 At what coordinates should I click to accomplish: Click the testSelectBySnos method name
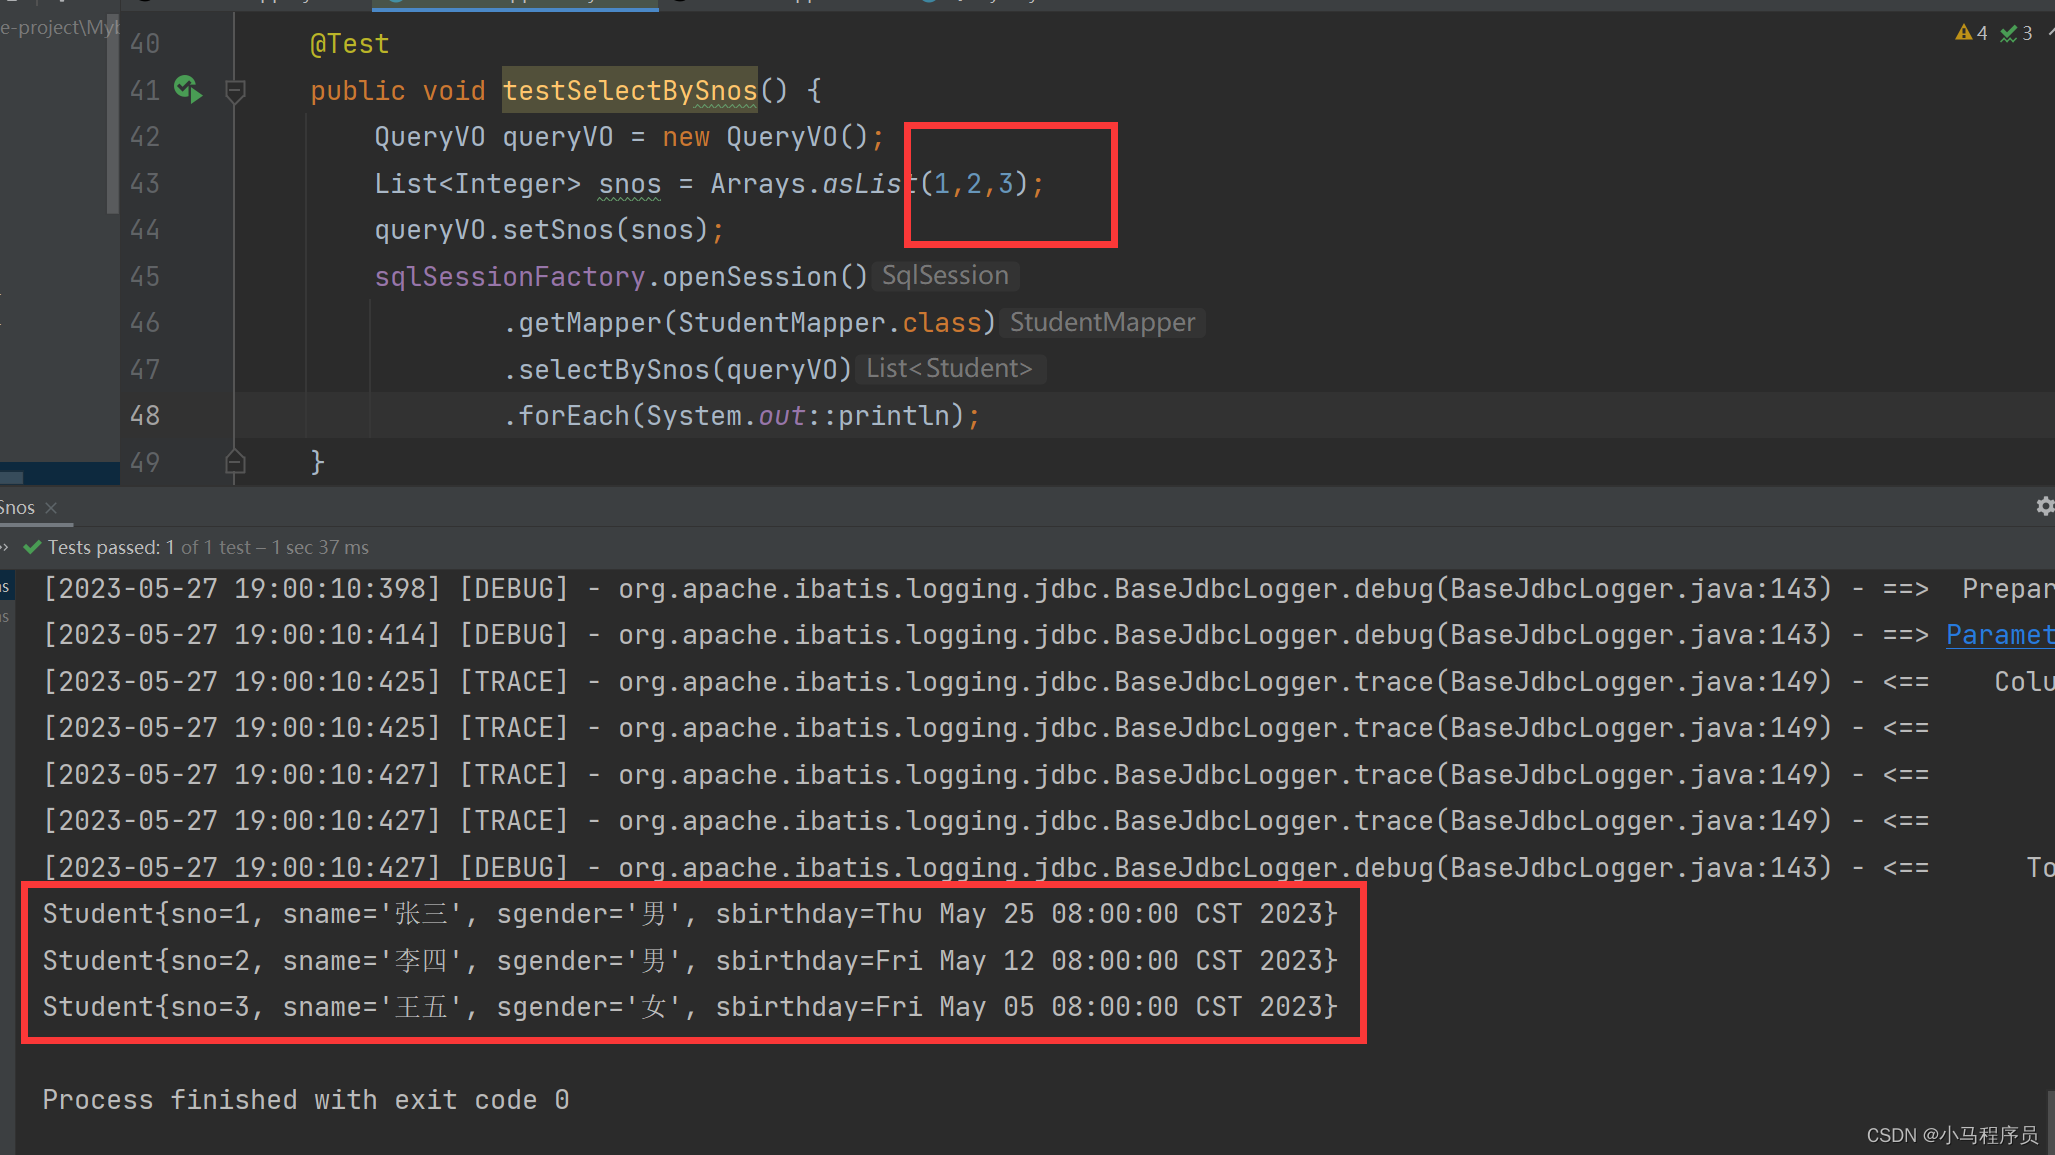pyautogui.click(x=629, y=91)
